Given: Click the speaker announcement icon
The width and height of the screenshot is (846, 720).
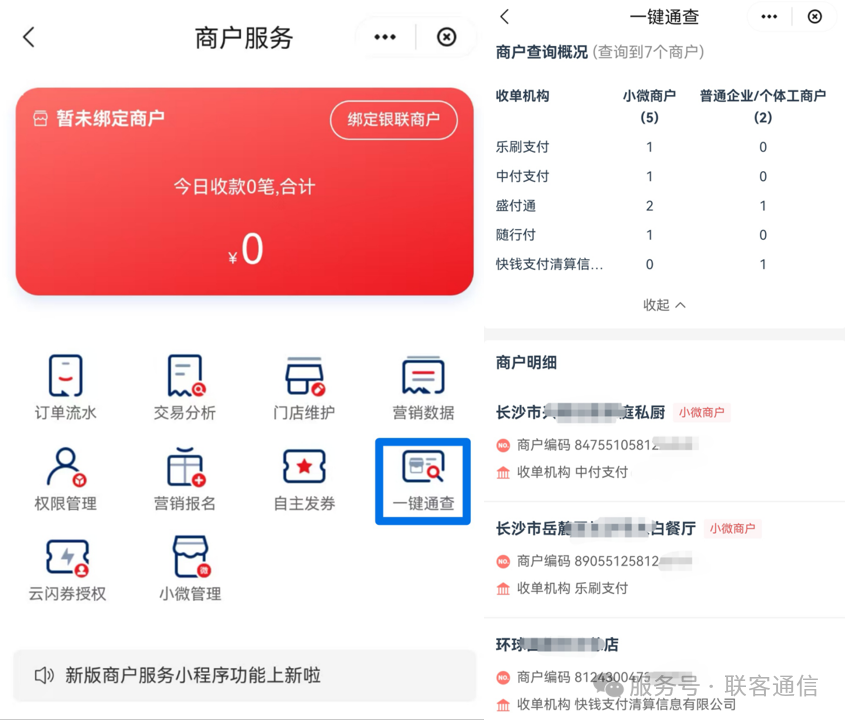Looking at the screenshot, I should tap(44, 675).
